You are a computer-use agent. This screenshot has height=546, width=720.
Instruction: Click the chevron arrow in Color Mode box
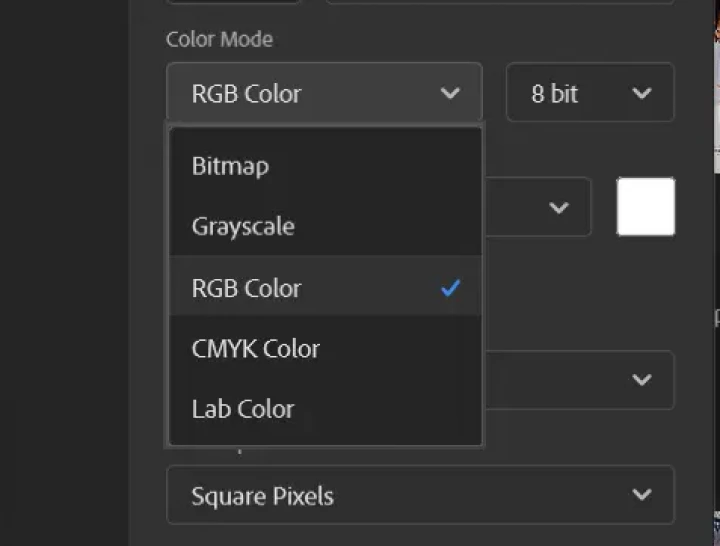450,94
